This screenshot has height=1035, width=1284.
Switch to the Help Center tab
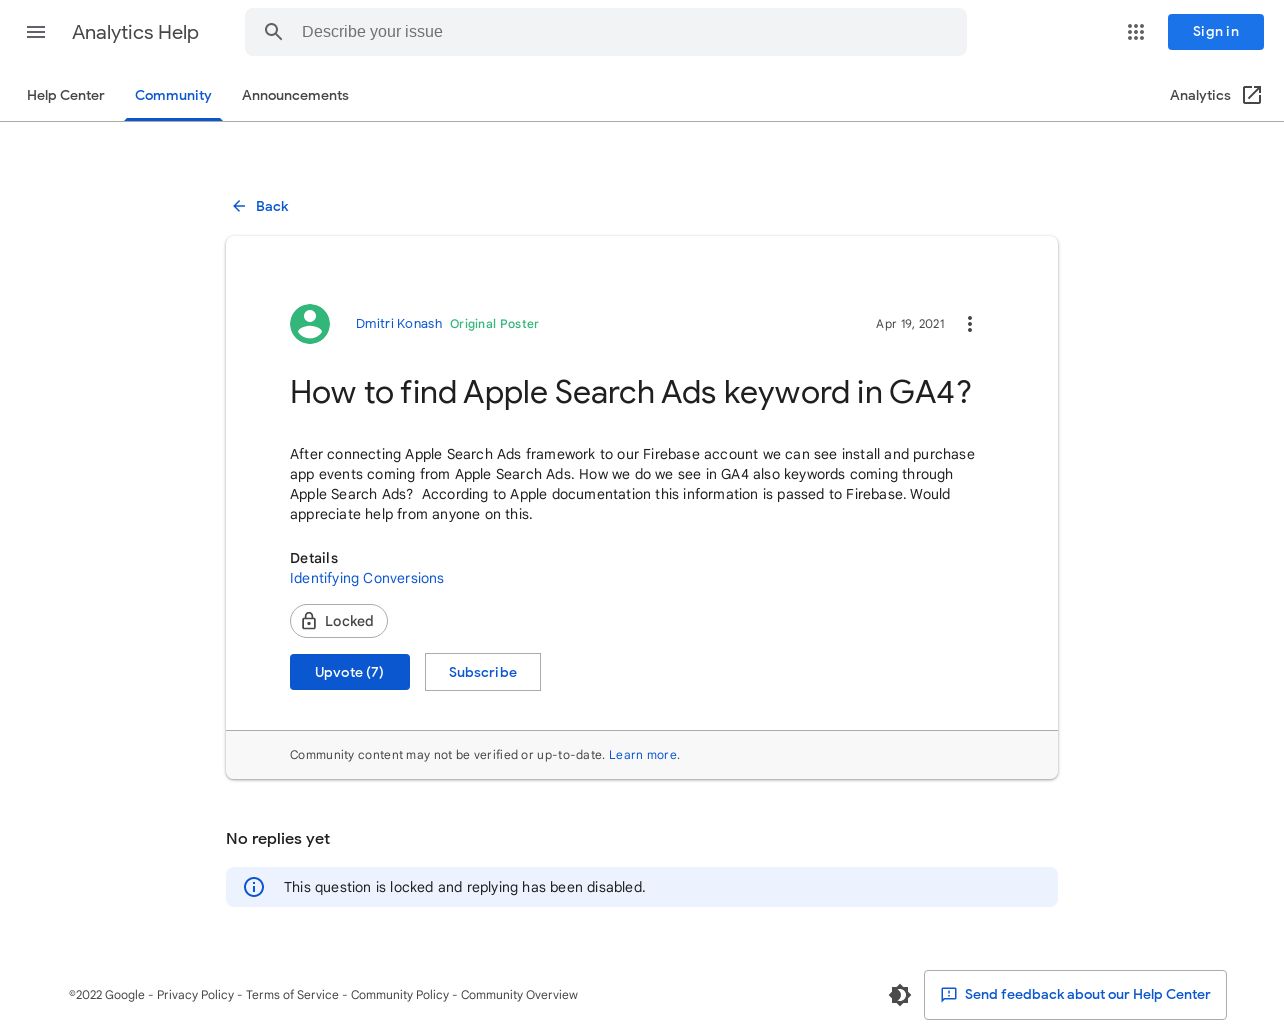point(66,95)
